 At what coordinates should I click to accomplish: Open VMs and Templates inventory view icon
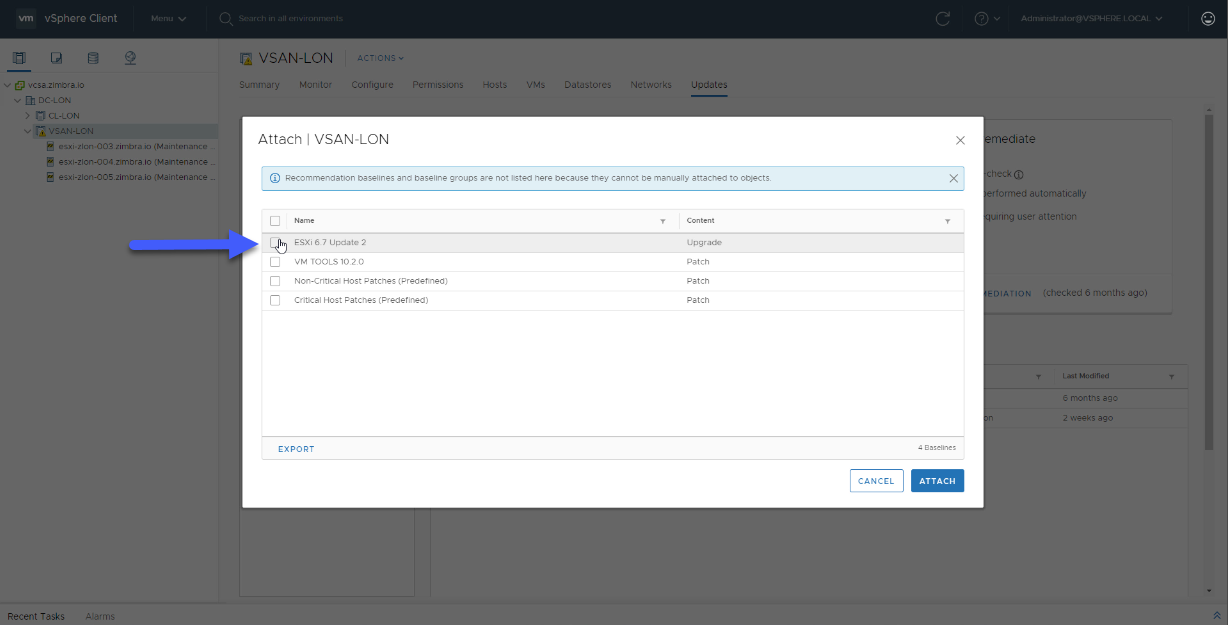click(x=56, y=58)
